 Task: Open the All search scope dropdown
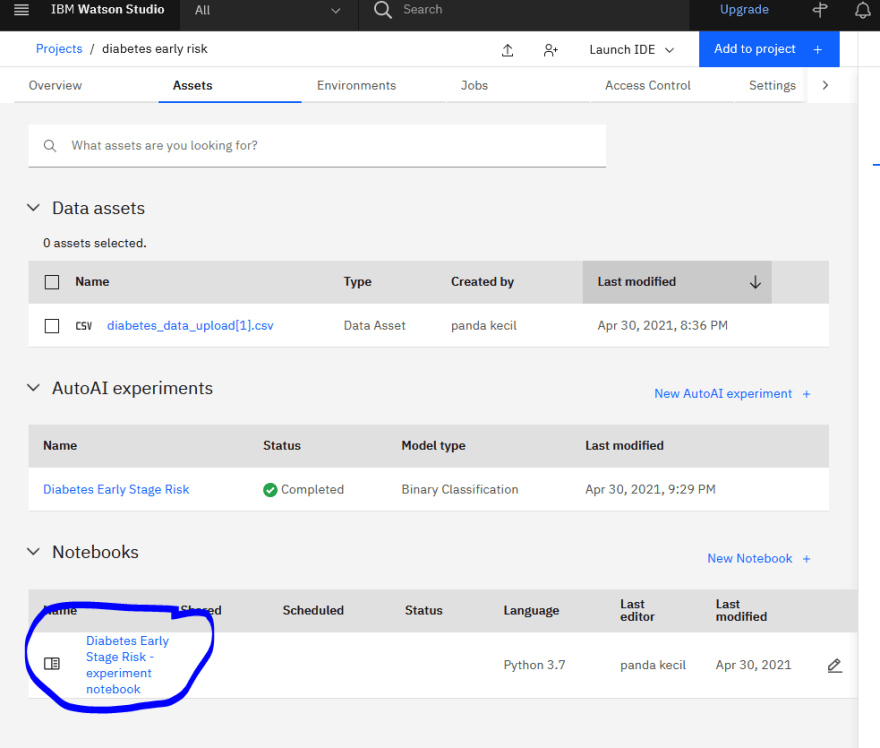click(268, 10)
